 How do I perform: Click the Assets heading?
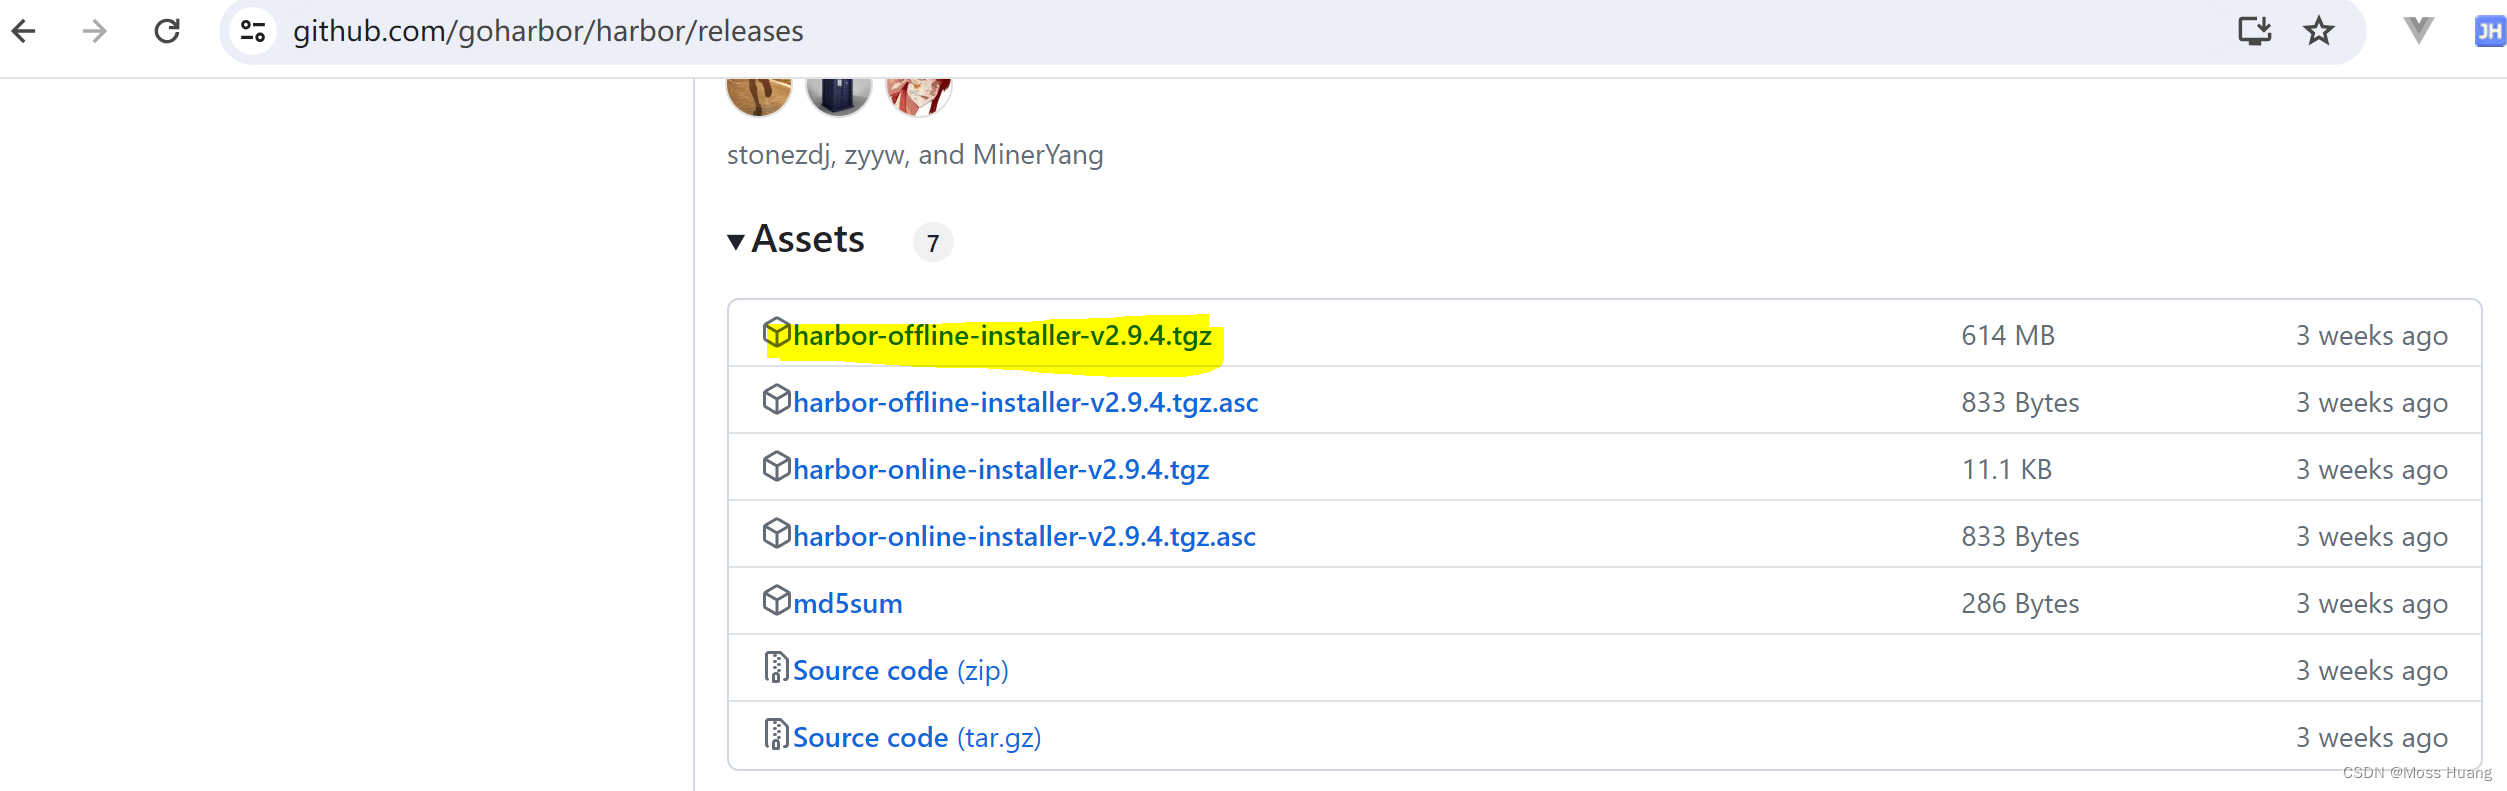tap(808, 239)
